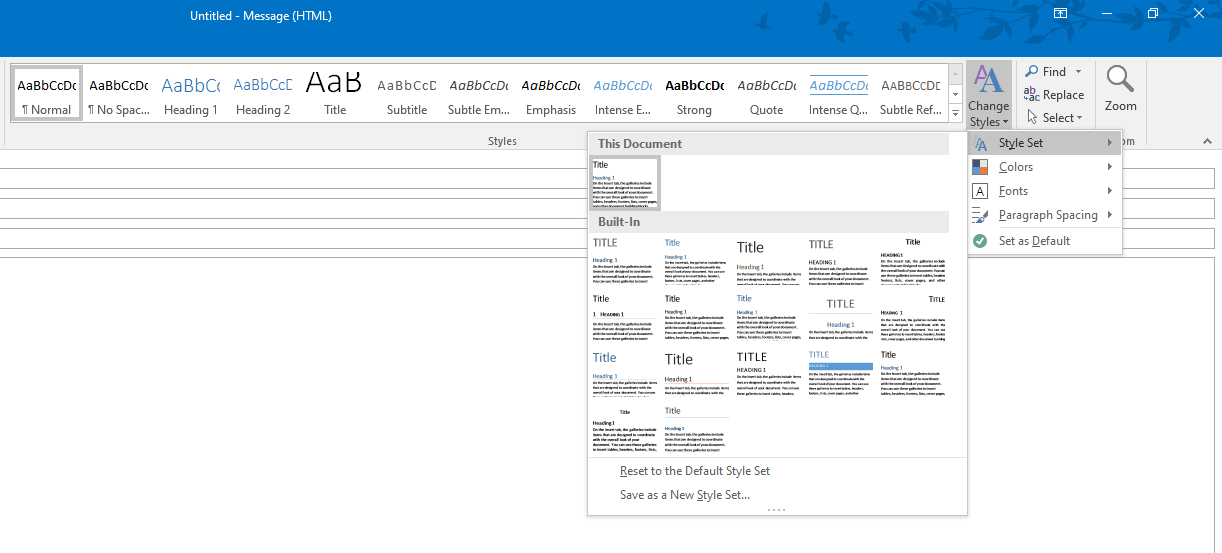Select the This Document style set thumbnail
The height and width of the screenshot is (553, 1222).
(625, 183)
